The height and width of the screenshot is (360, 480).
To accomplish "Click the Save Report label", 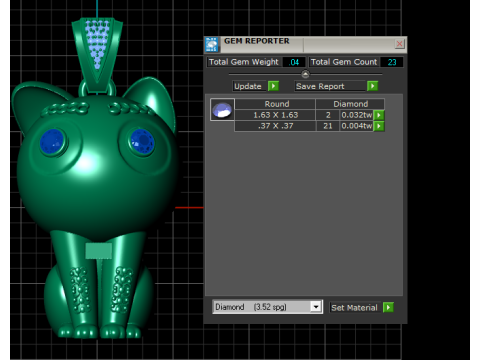I will point(330,86).
